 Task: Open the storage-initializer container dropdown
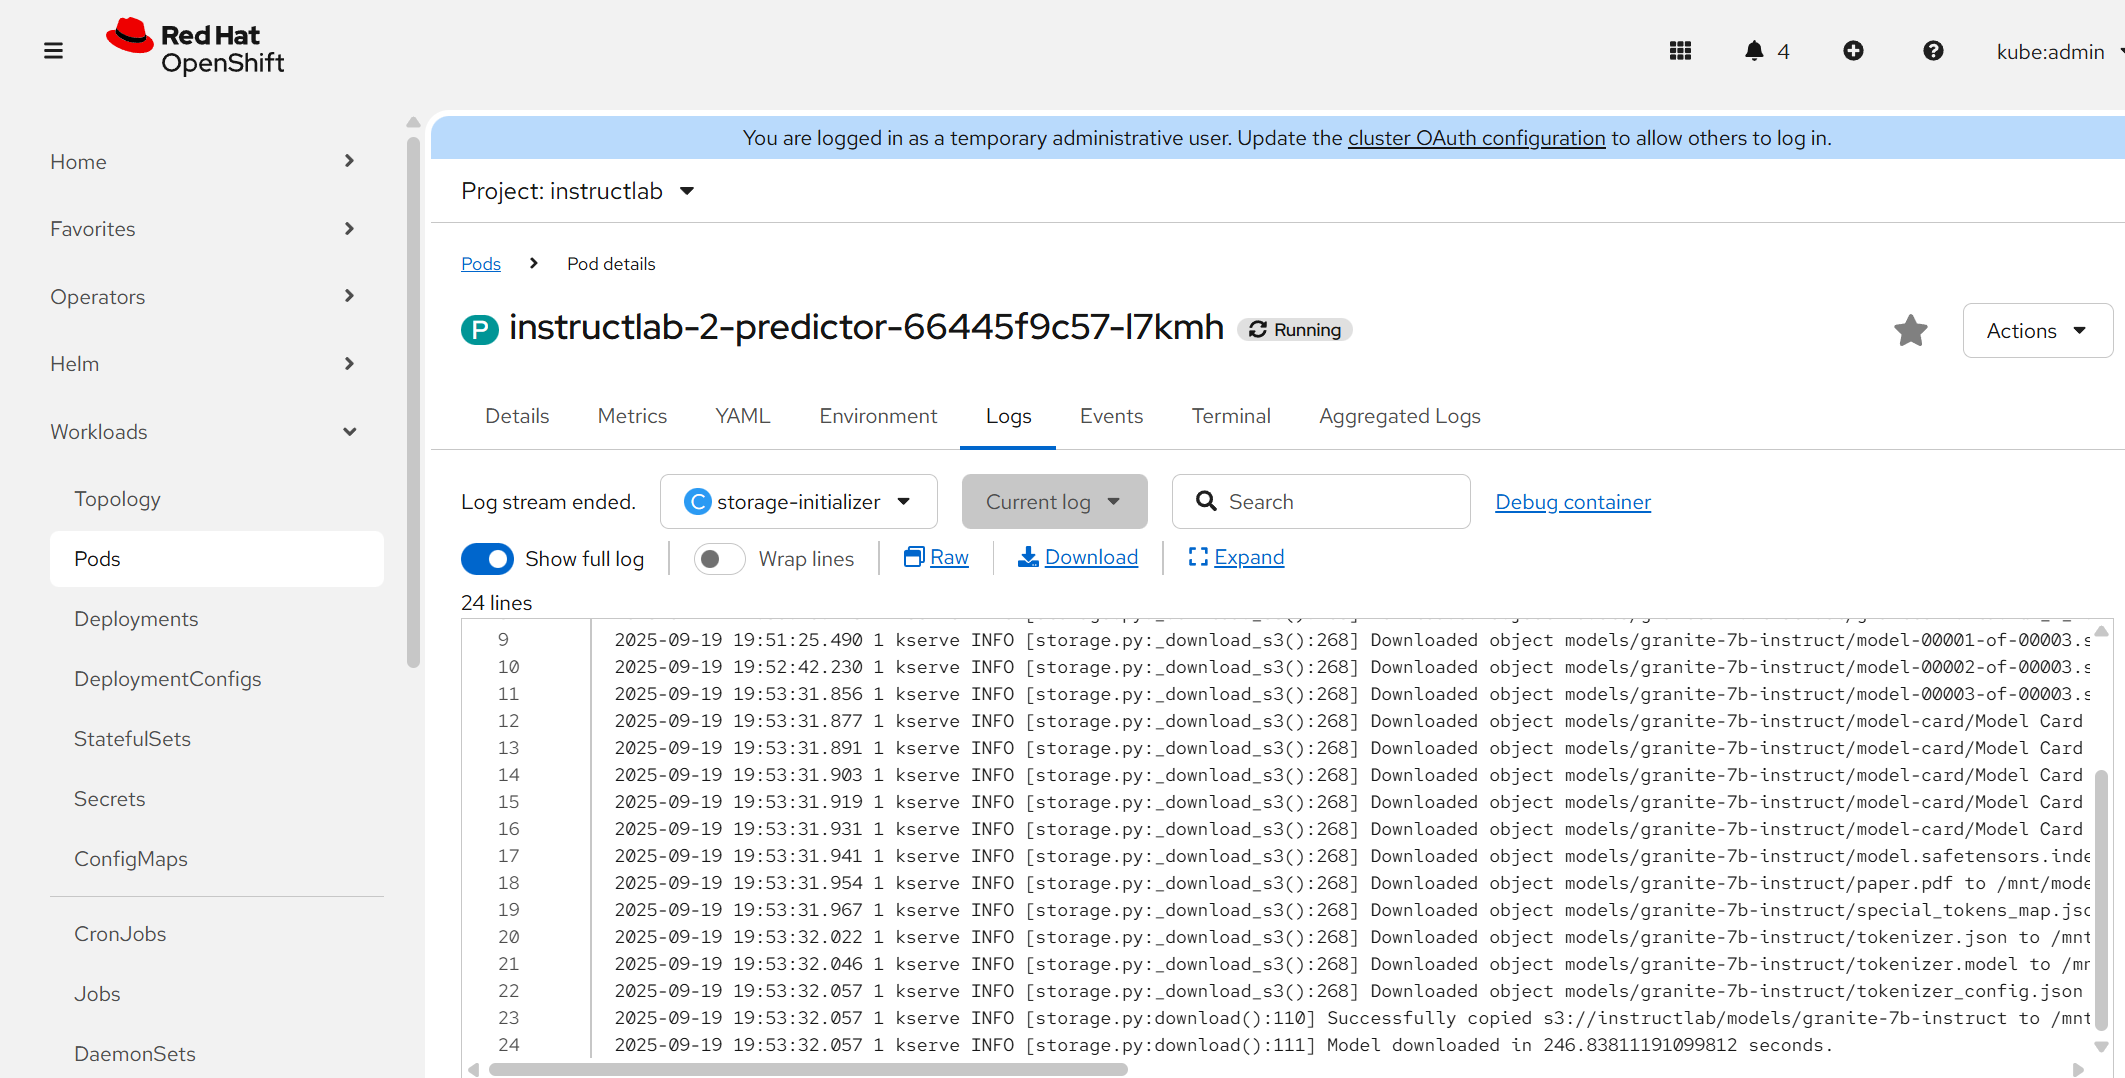coord(798,502)
